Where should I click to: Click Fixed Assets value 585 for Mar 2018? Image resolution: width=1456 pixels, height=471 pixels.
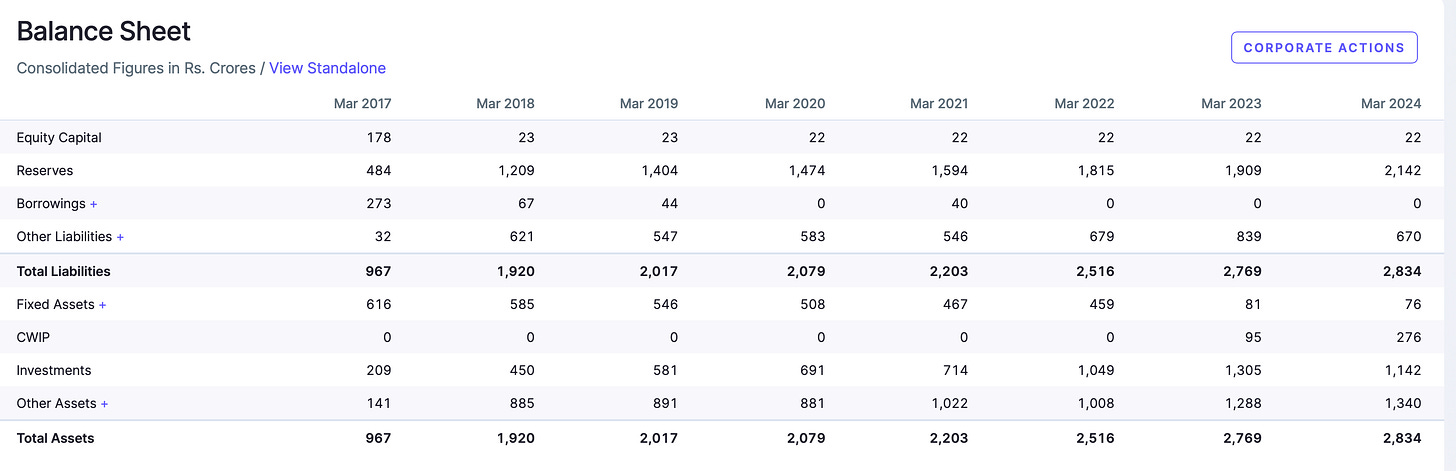521,304
